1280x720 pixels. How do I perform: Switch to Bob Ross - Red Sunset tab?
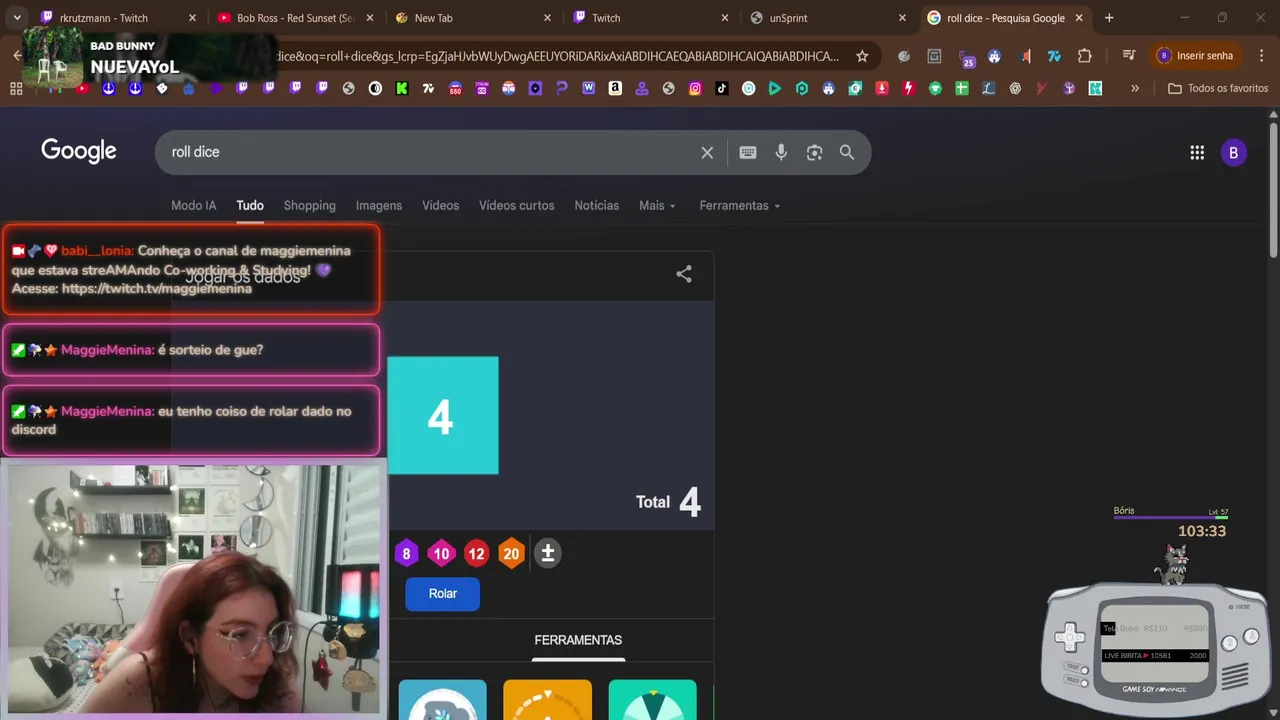295,18
